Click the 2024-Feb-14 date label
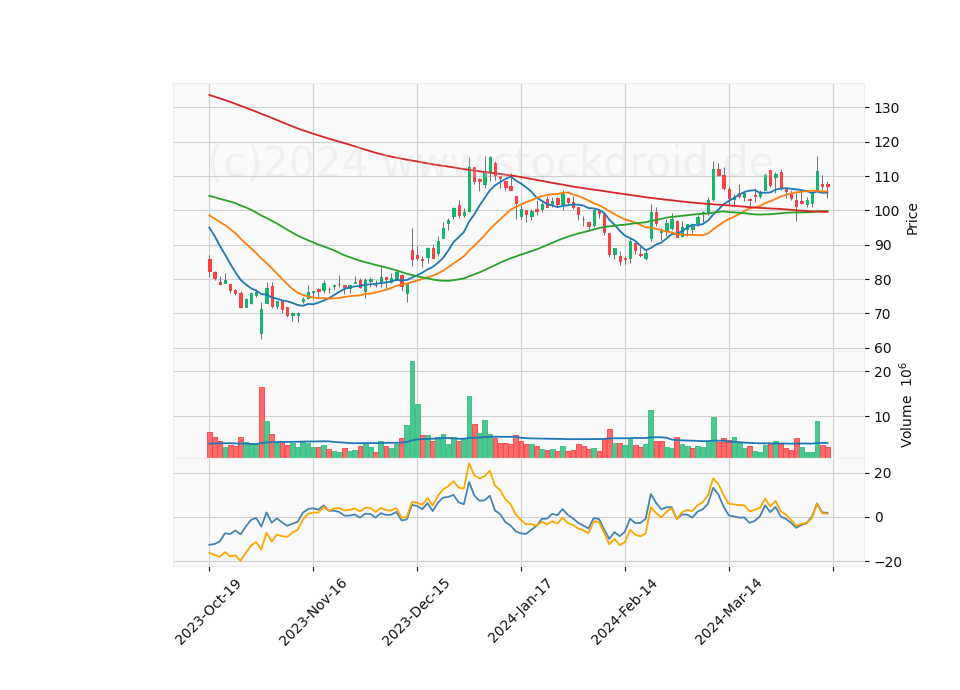Viewport: 960px width, 690px height. (624, 611)
